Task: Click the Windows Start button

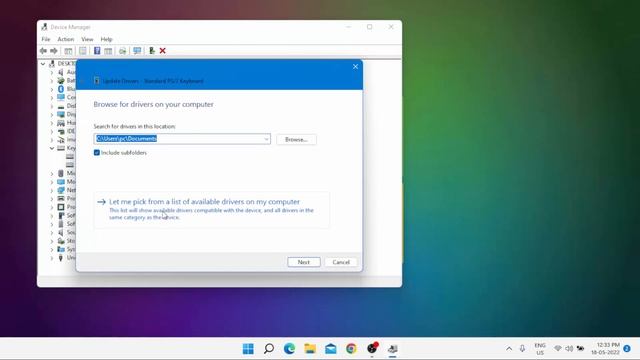Action: 248,349
